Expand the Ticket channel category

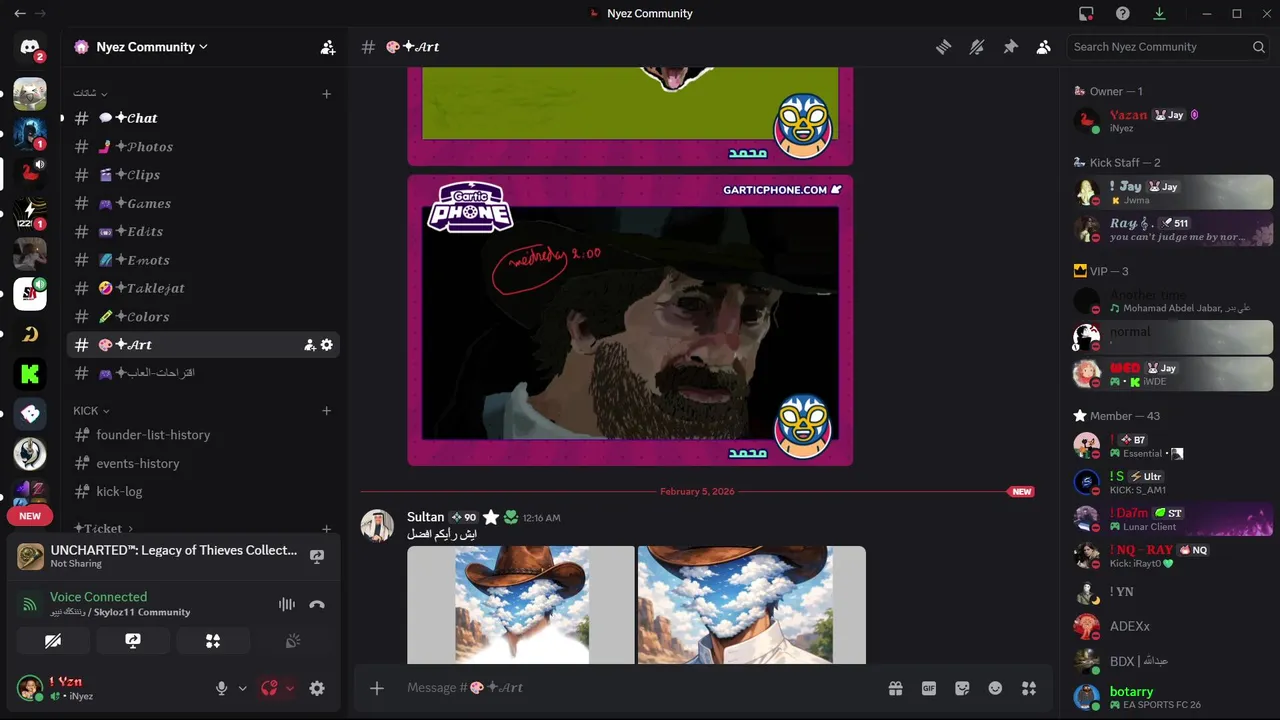pyautogui.click(x=103, y=528)
